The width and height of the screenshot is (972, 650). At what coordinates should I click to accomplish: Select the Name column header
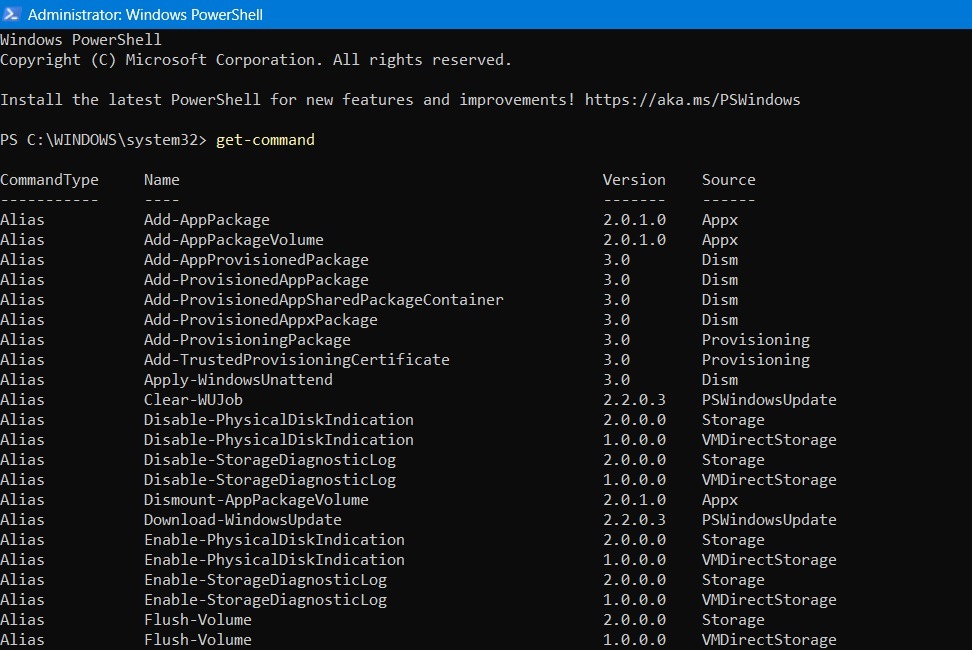[x=161, y=179]
